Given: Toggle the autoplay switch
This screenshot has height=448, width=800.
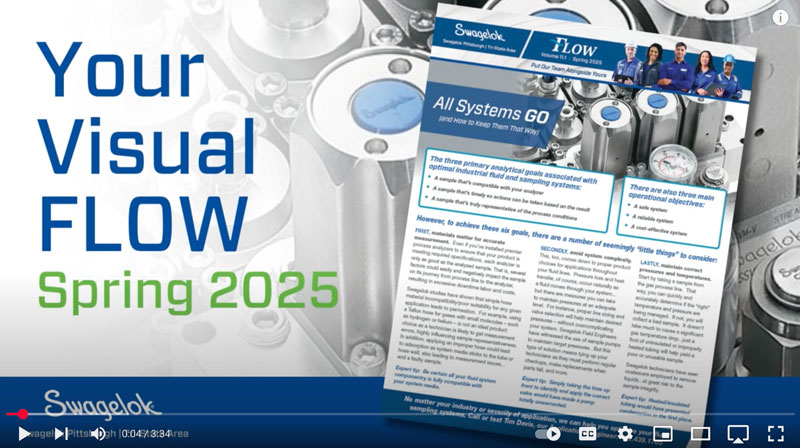Looking at the screenshot, I should pyautogui.click(x=547, y=434).
